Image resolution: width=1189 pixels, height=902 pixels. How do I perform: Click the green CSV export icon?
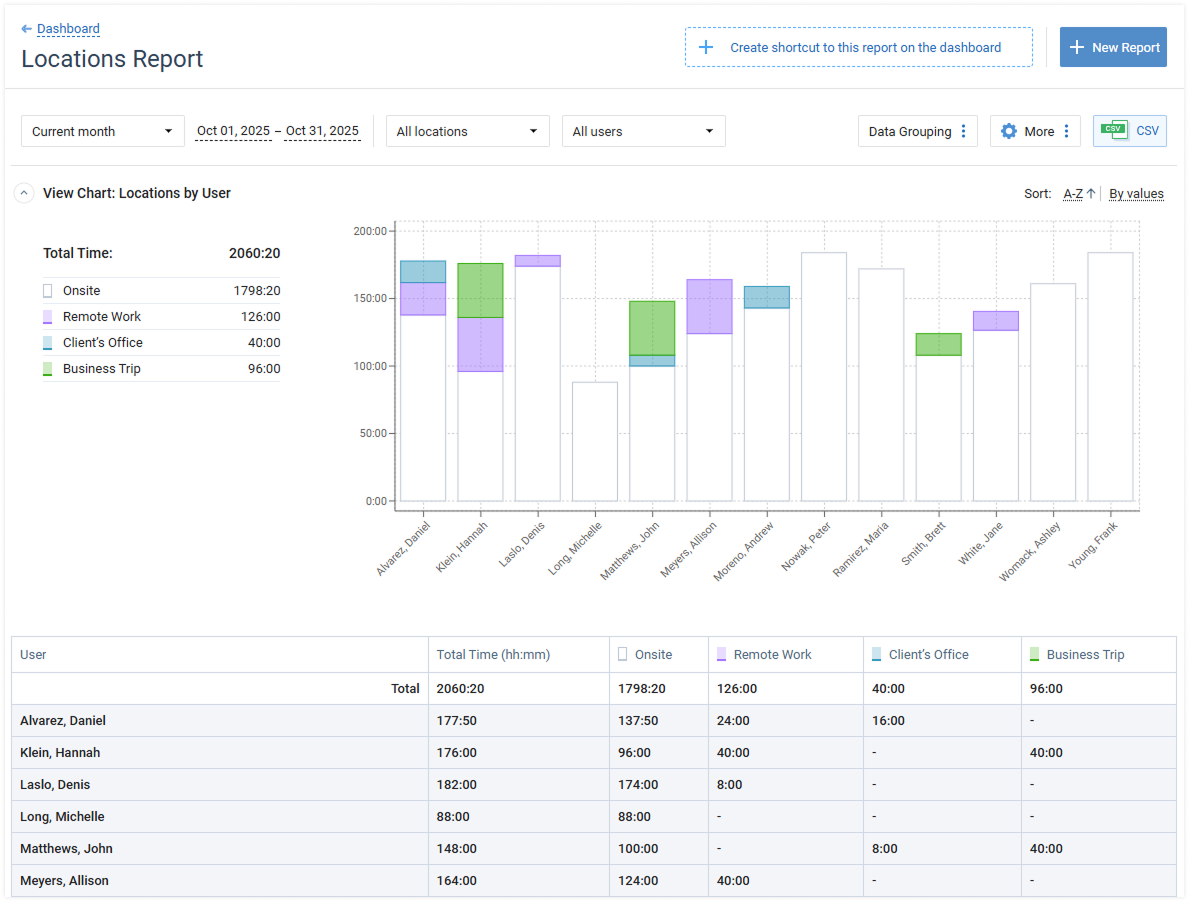pos(1113,130)
